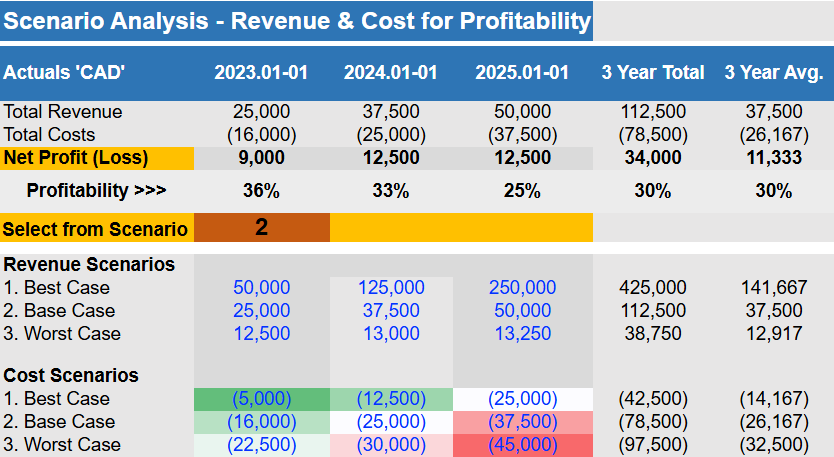Edit the Best Case revenue 250,000 cell
Image resolution: width=834 pixels, height=457 pixels.
pos(522,288)
